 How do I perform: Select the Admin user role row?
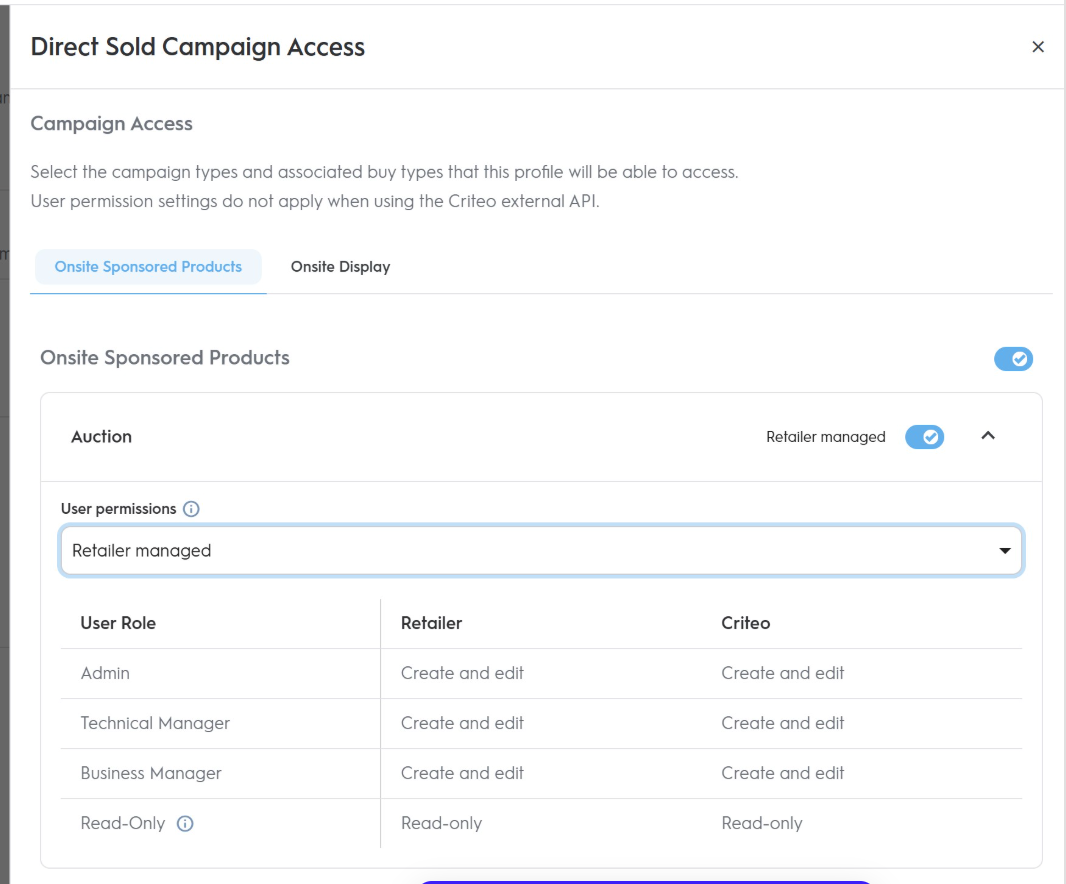(105, 673)
